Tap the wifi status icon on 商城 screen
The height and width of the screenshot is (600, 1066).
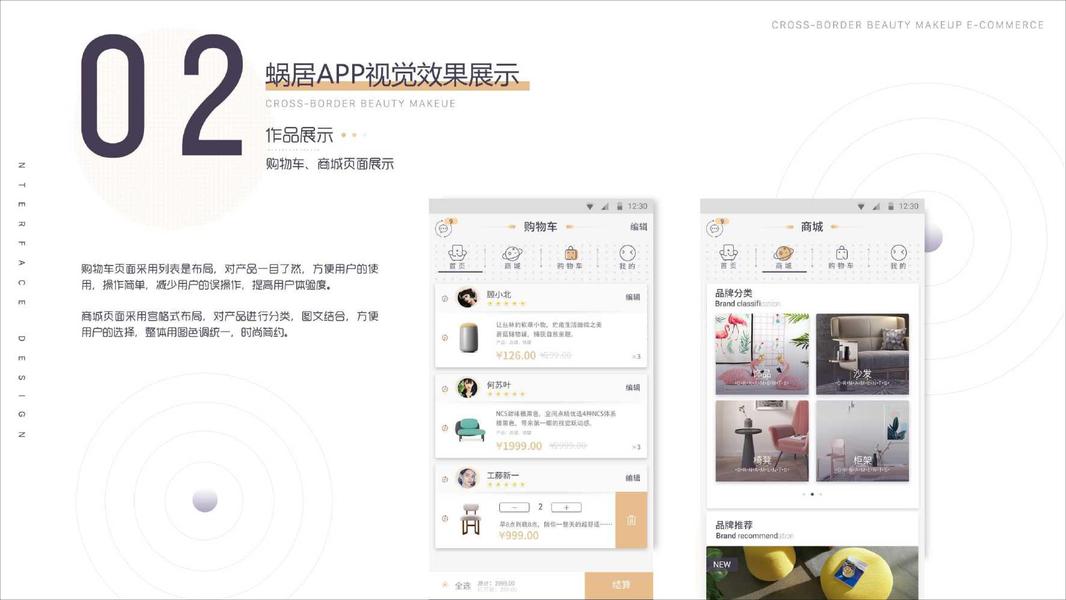(x=861, y=206)
